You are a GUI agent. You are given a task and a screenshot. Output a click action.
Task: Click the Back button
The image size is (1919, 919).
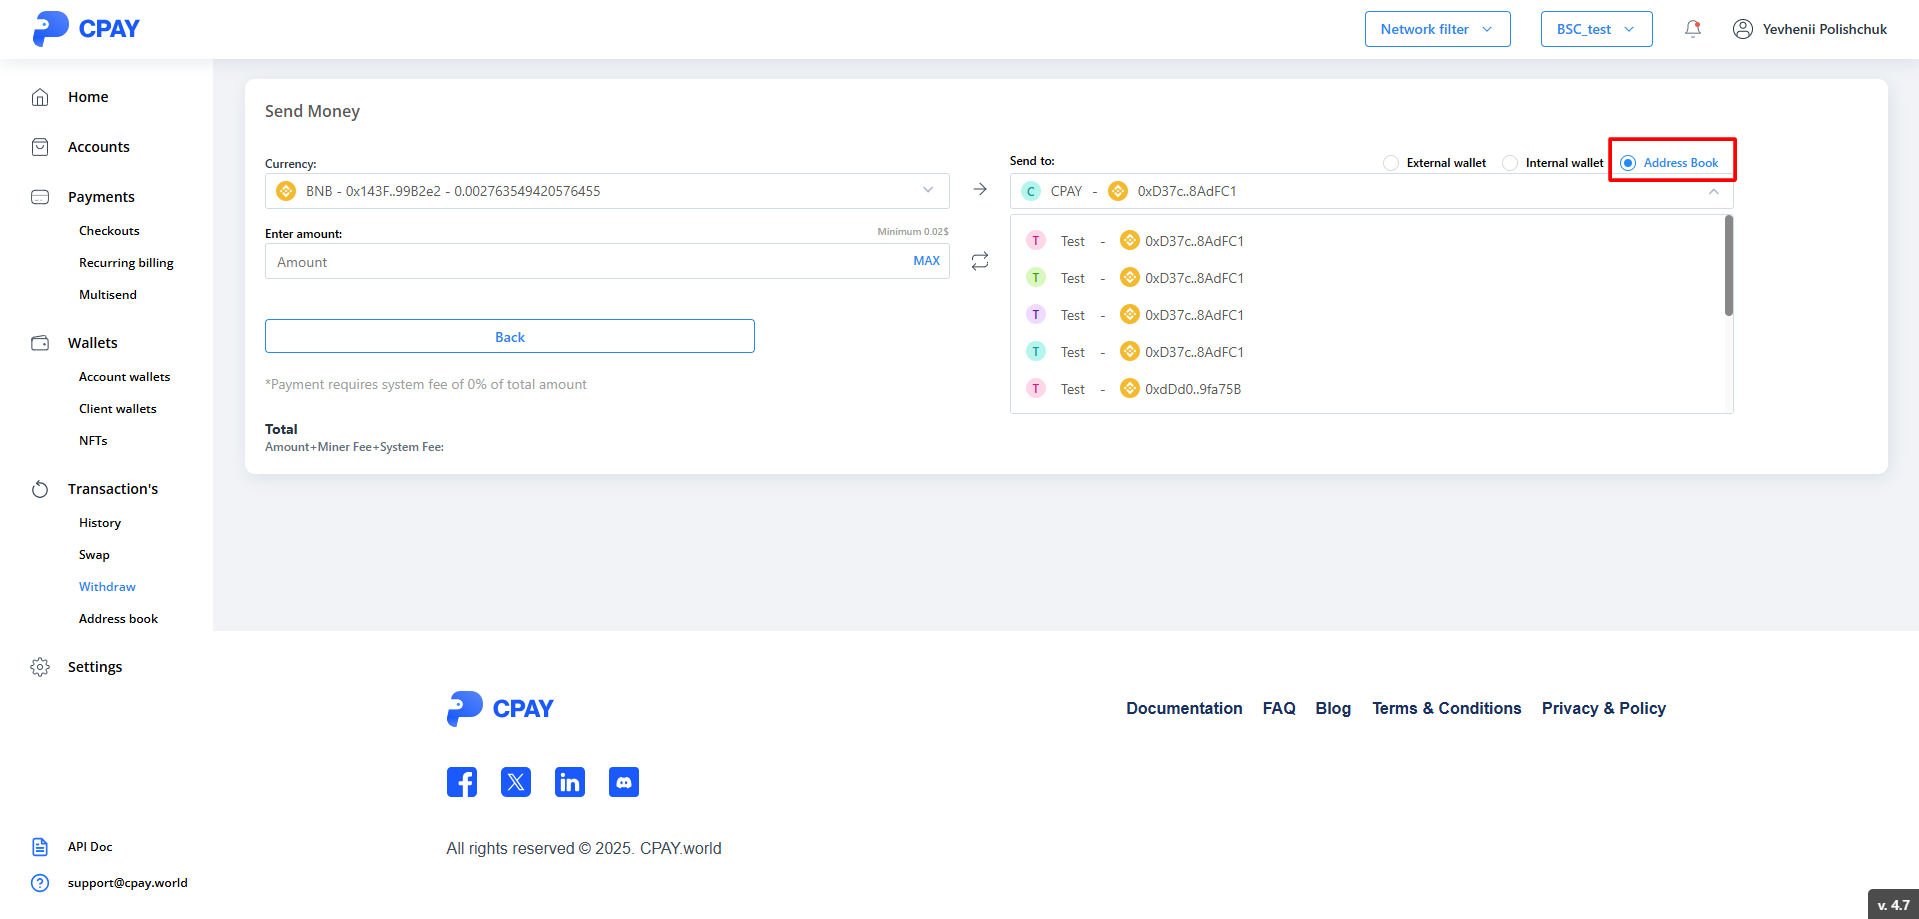click(x=510, y=336)
